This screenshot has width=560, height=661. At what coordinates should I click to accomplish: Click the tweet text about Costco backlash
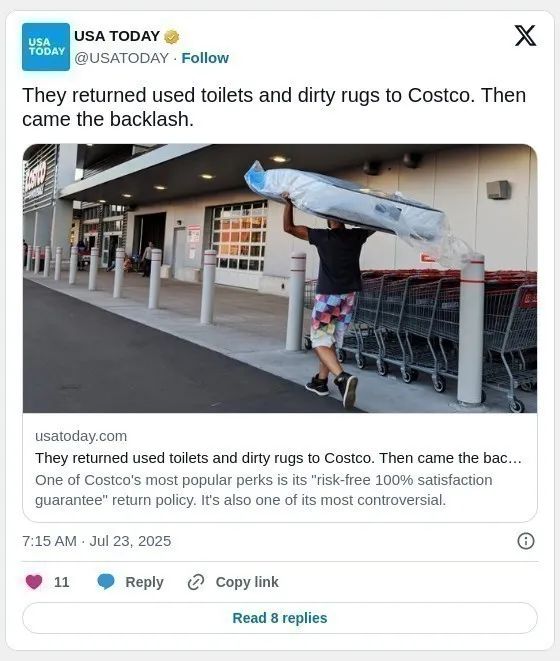click(x=274, y=107)
